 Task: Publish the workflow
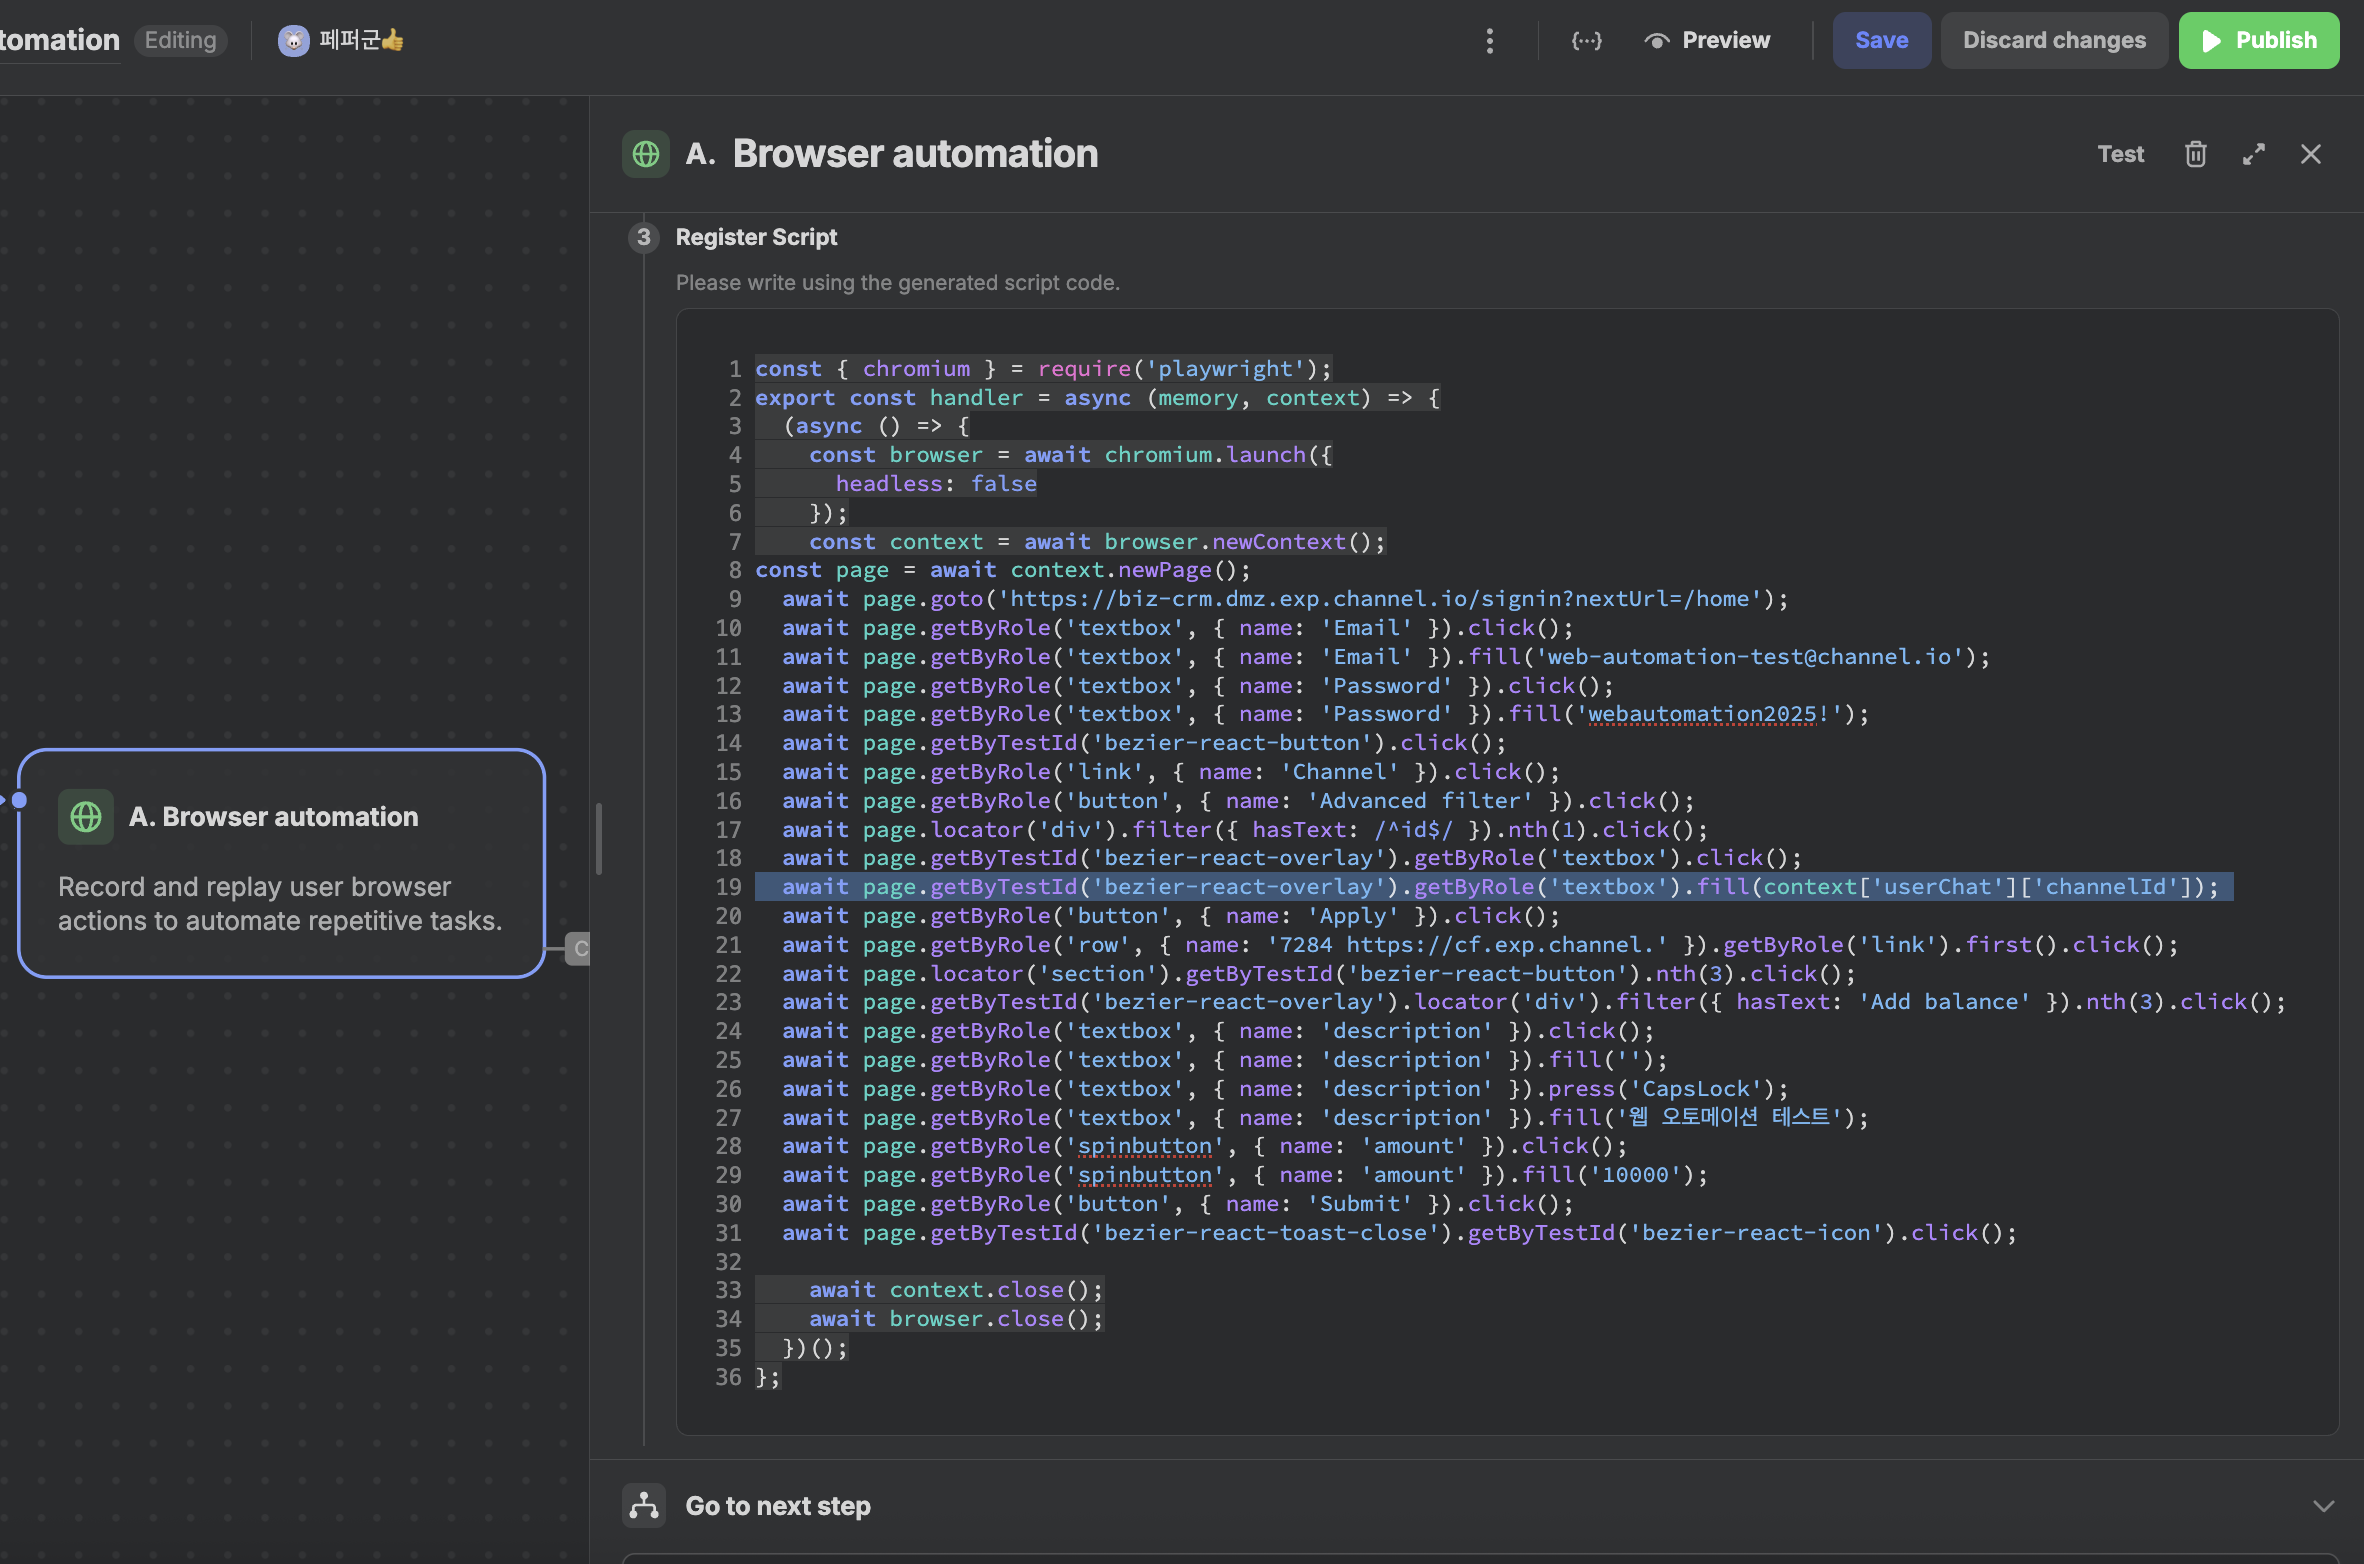(x=2258, y=41)
